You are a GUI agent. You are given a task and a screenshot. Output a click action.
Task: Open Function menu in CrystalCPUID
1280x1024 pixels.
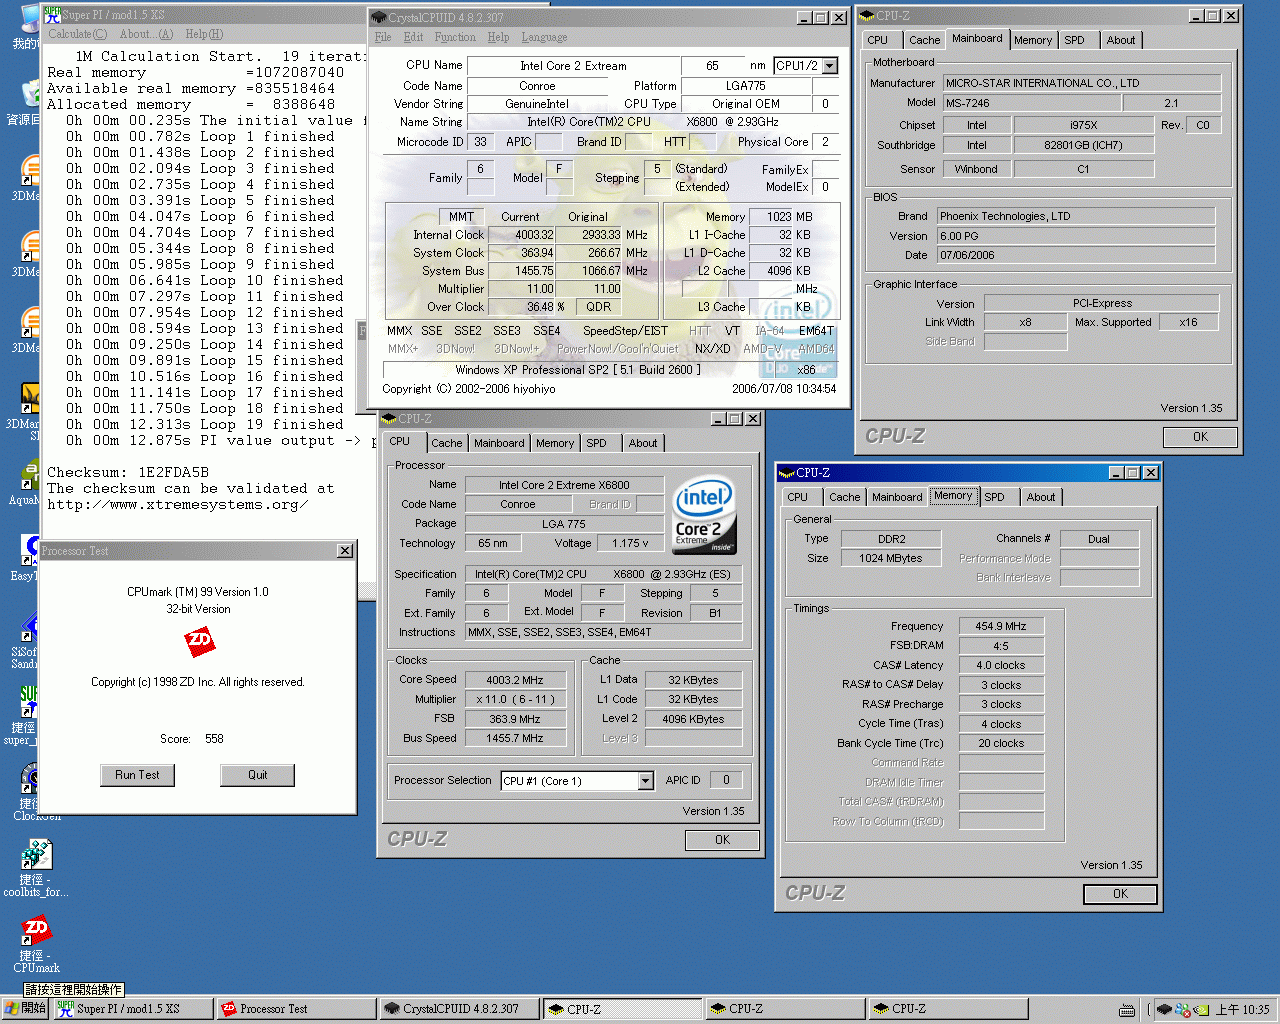[455, 37]
